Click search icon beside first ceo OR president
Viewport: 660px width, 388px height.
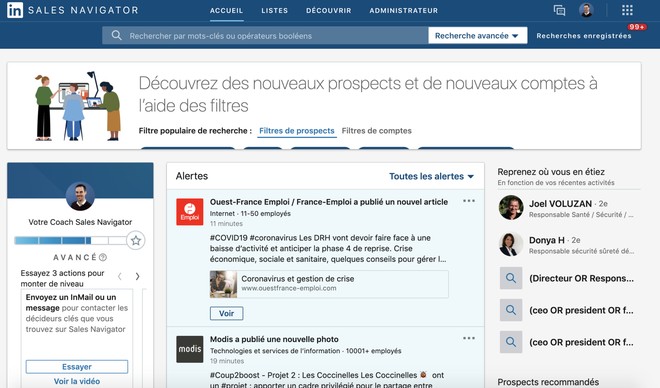pyautogui.click(x=511, y=310)
